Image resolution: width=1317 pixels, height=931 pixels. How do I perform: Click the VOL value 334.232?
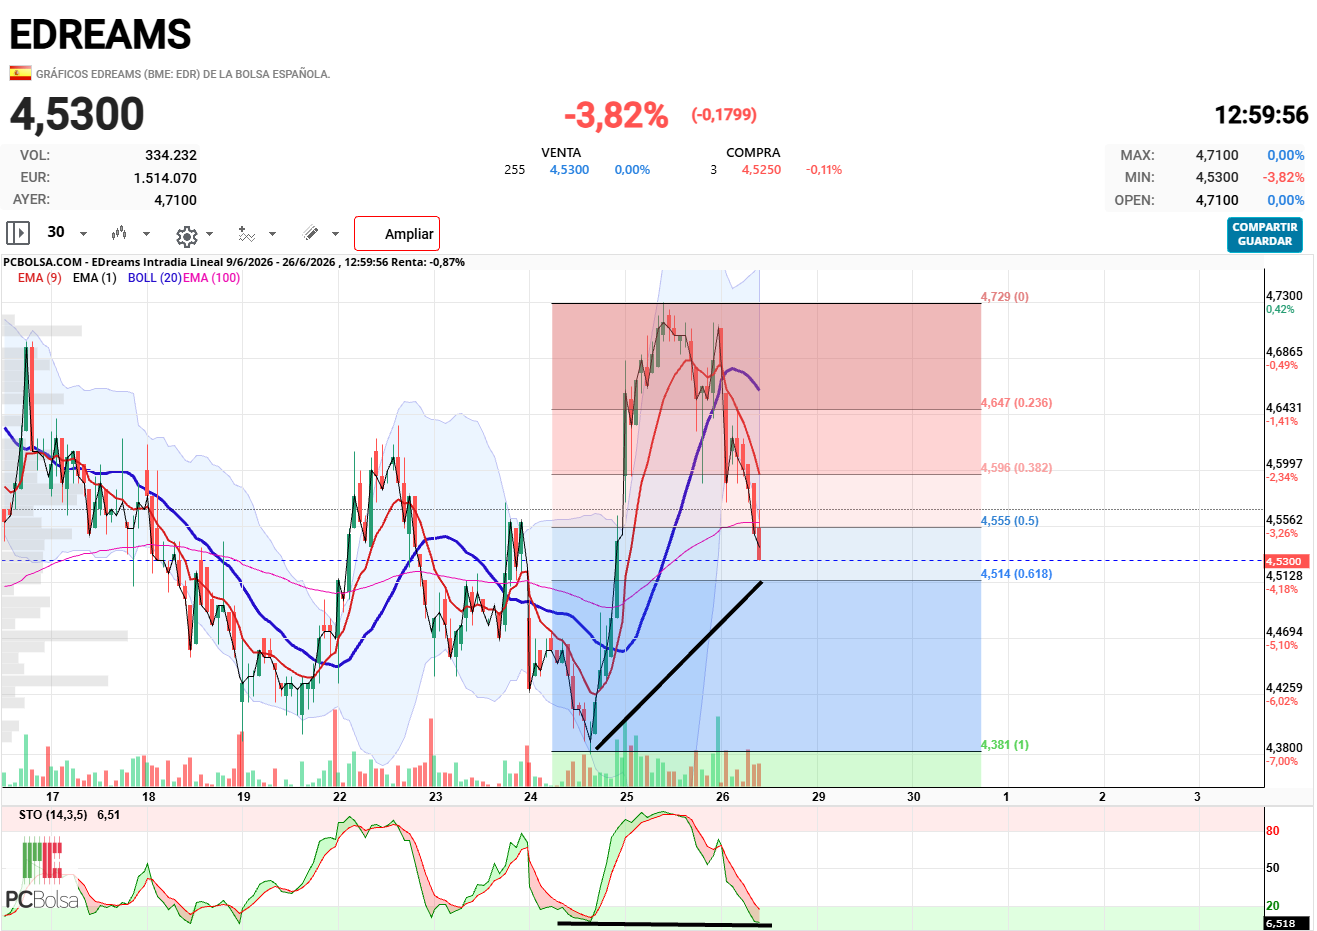click(x=171, y=155)
